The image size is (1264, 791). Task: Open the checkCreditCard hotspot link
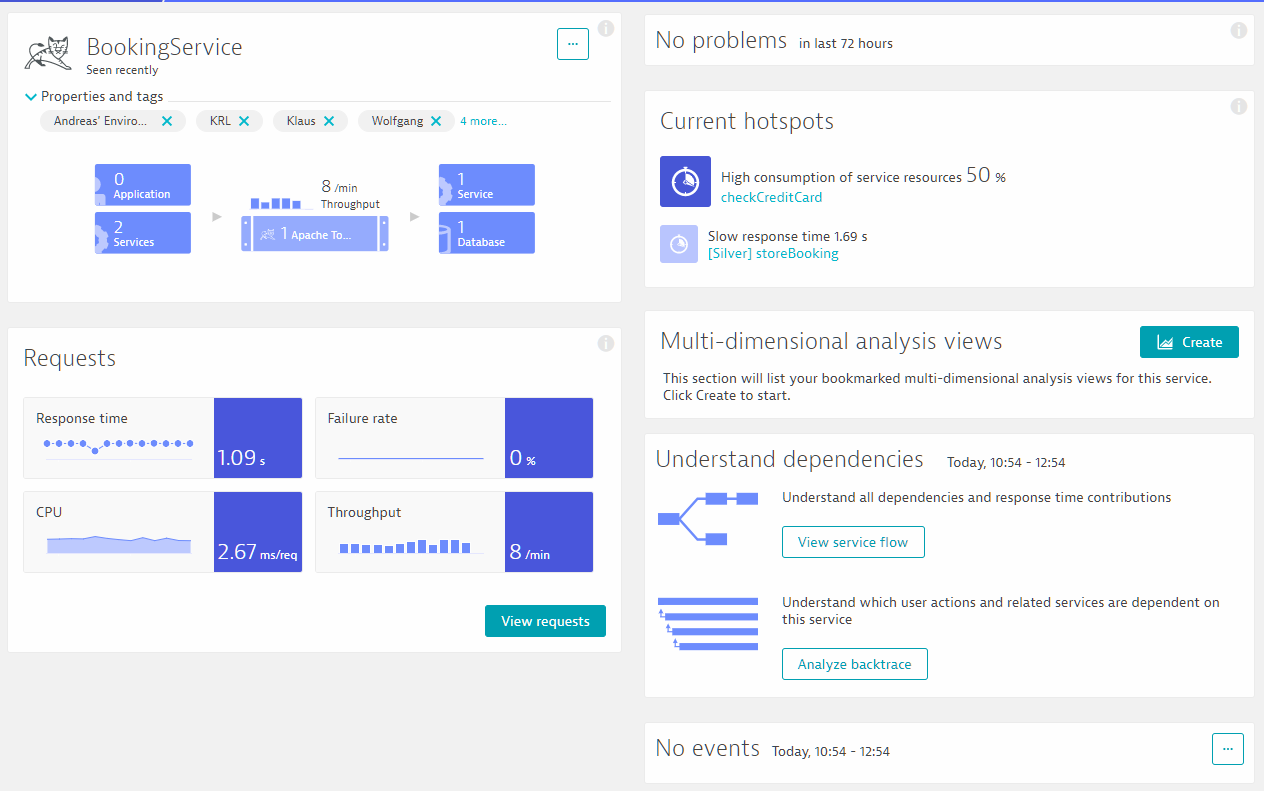(771, 197)
